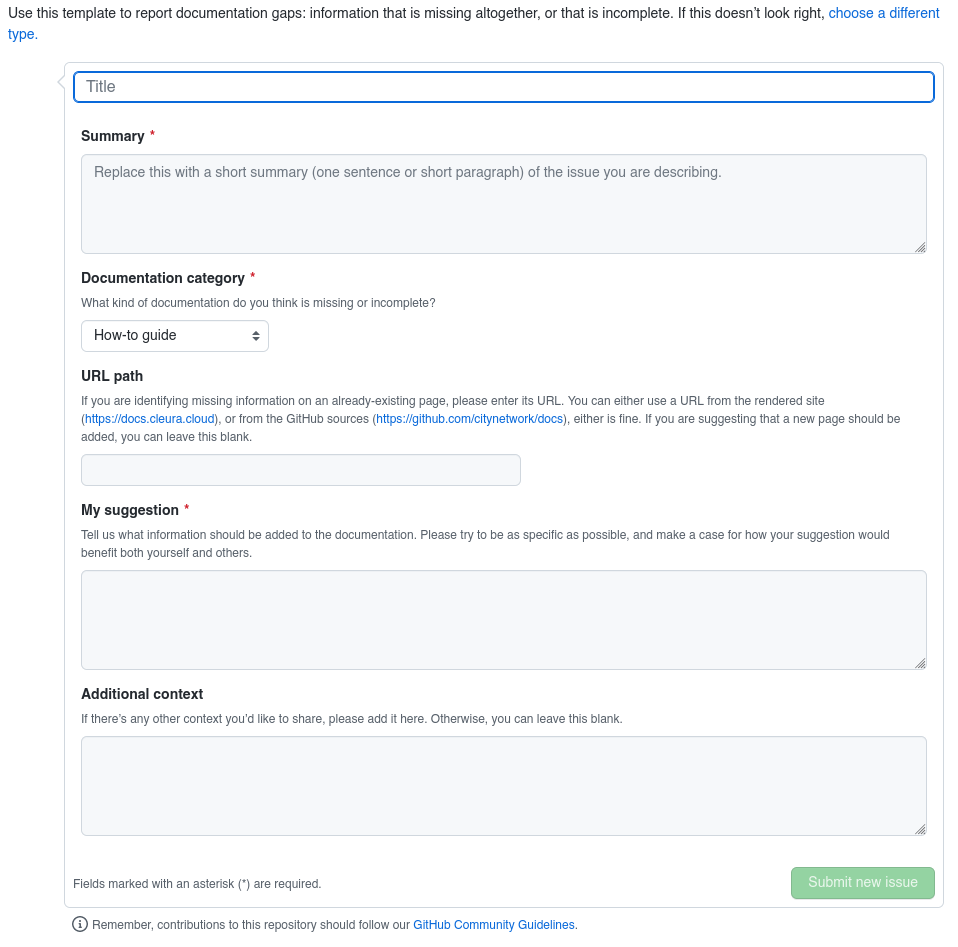Click the URL path input field
Screen dimensions: 958x947
pyautogui.click(x=300, y=469)
